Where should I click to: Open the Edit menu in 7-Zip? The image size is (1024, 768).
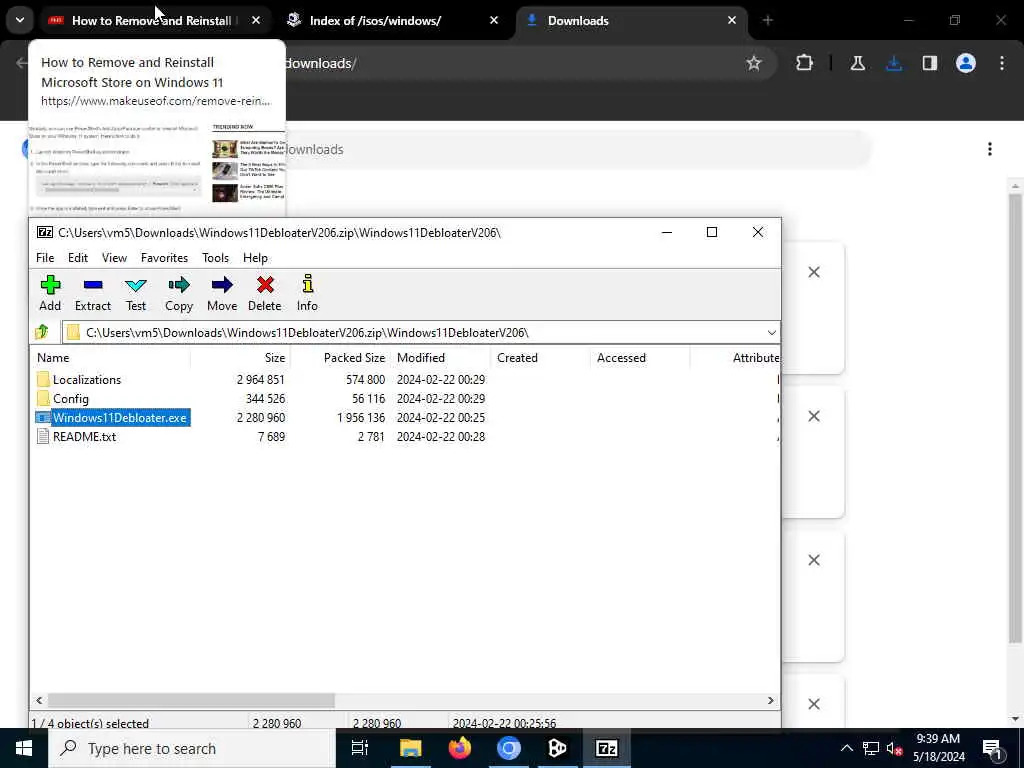pos(78,257)
